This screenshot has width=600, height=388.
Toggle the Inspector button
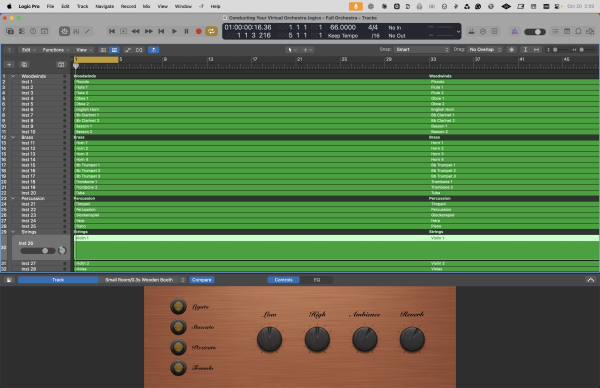22,31
